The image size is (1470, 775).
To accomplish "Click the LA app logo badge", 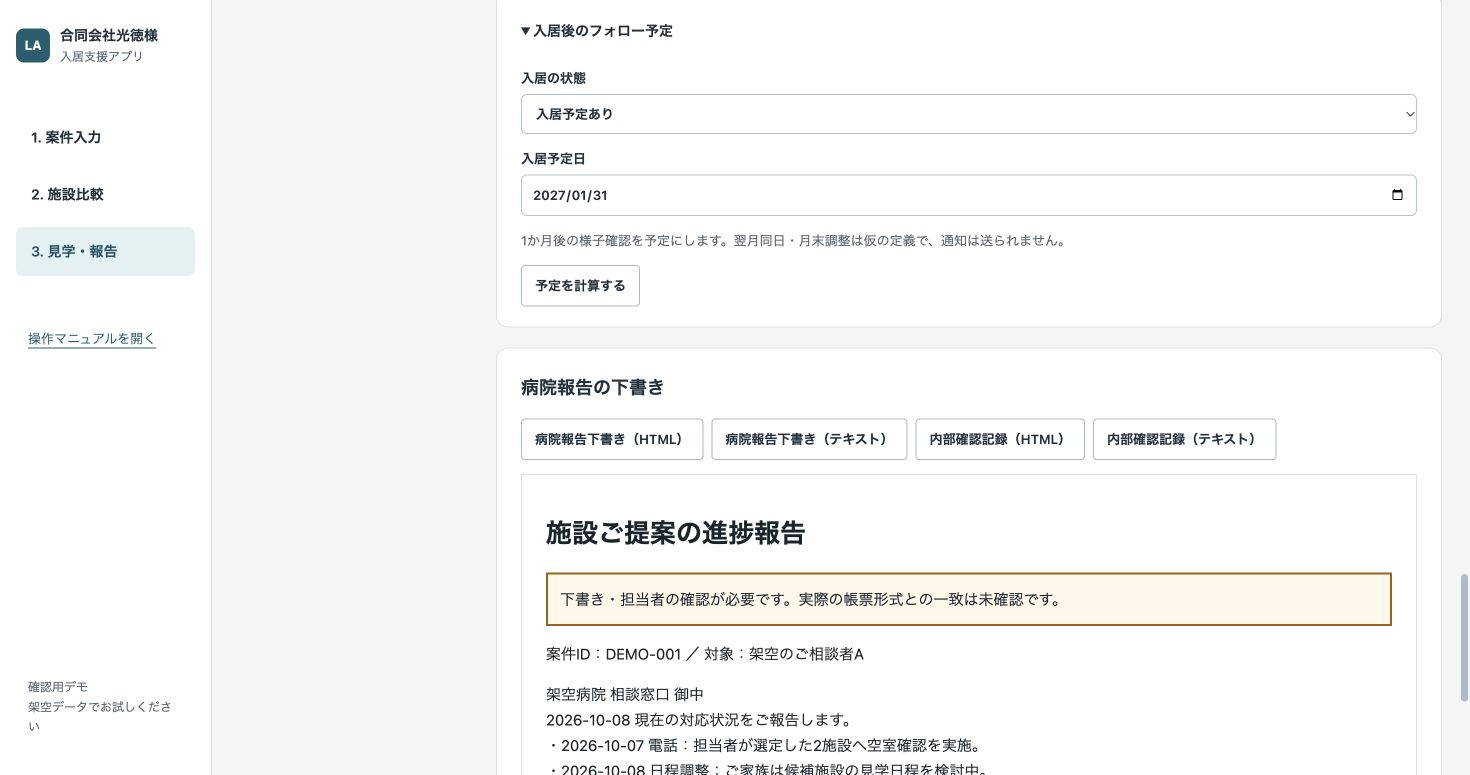I will click(x=33, y=45).
